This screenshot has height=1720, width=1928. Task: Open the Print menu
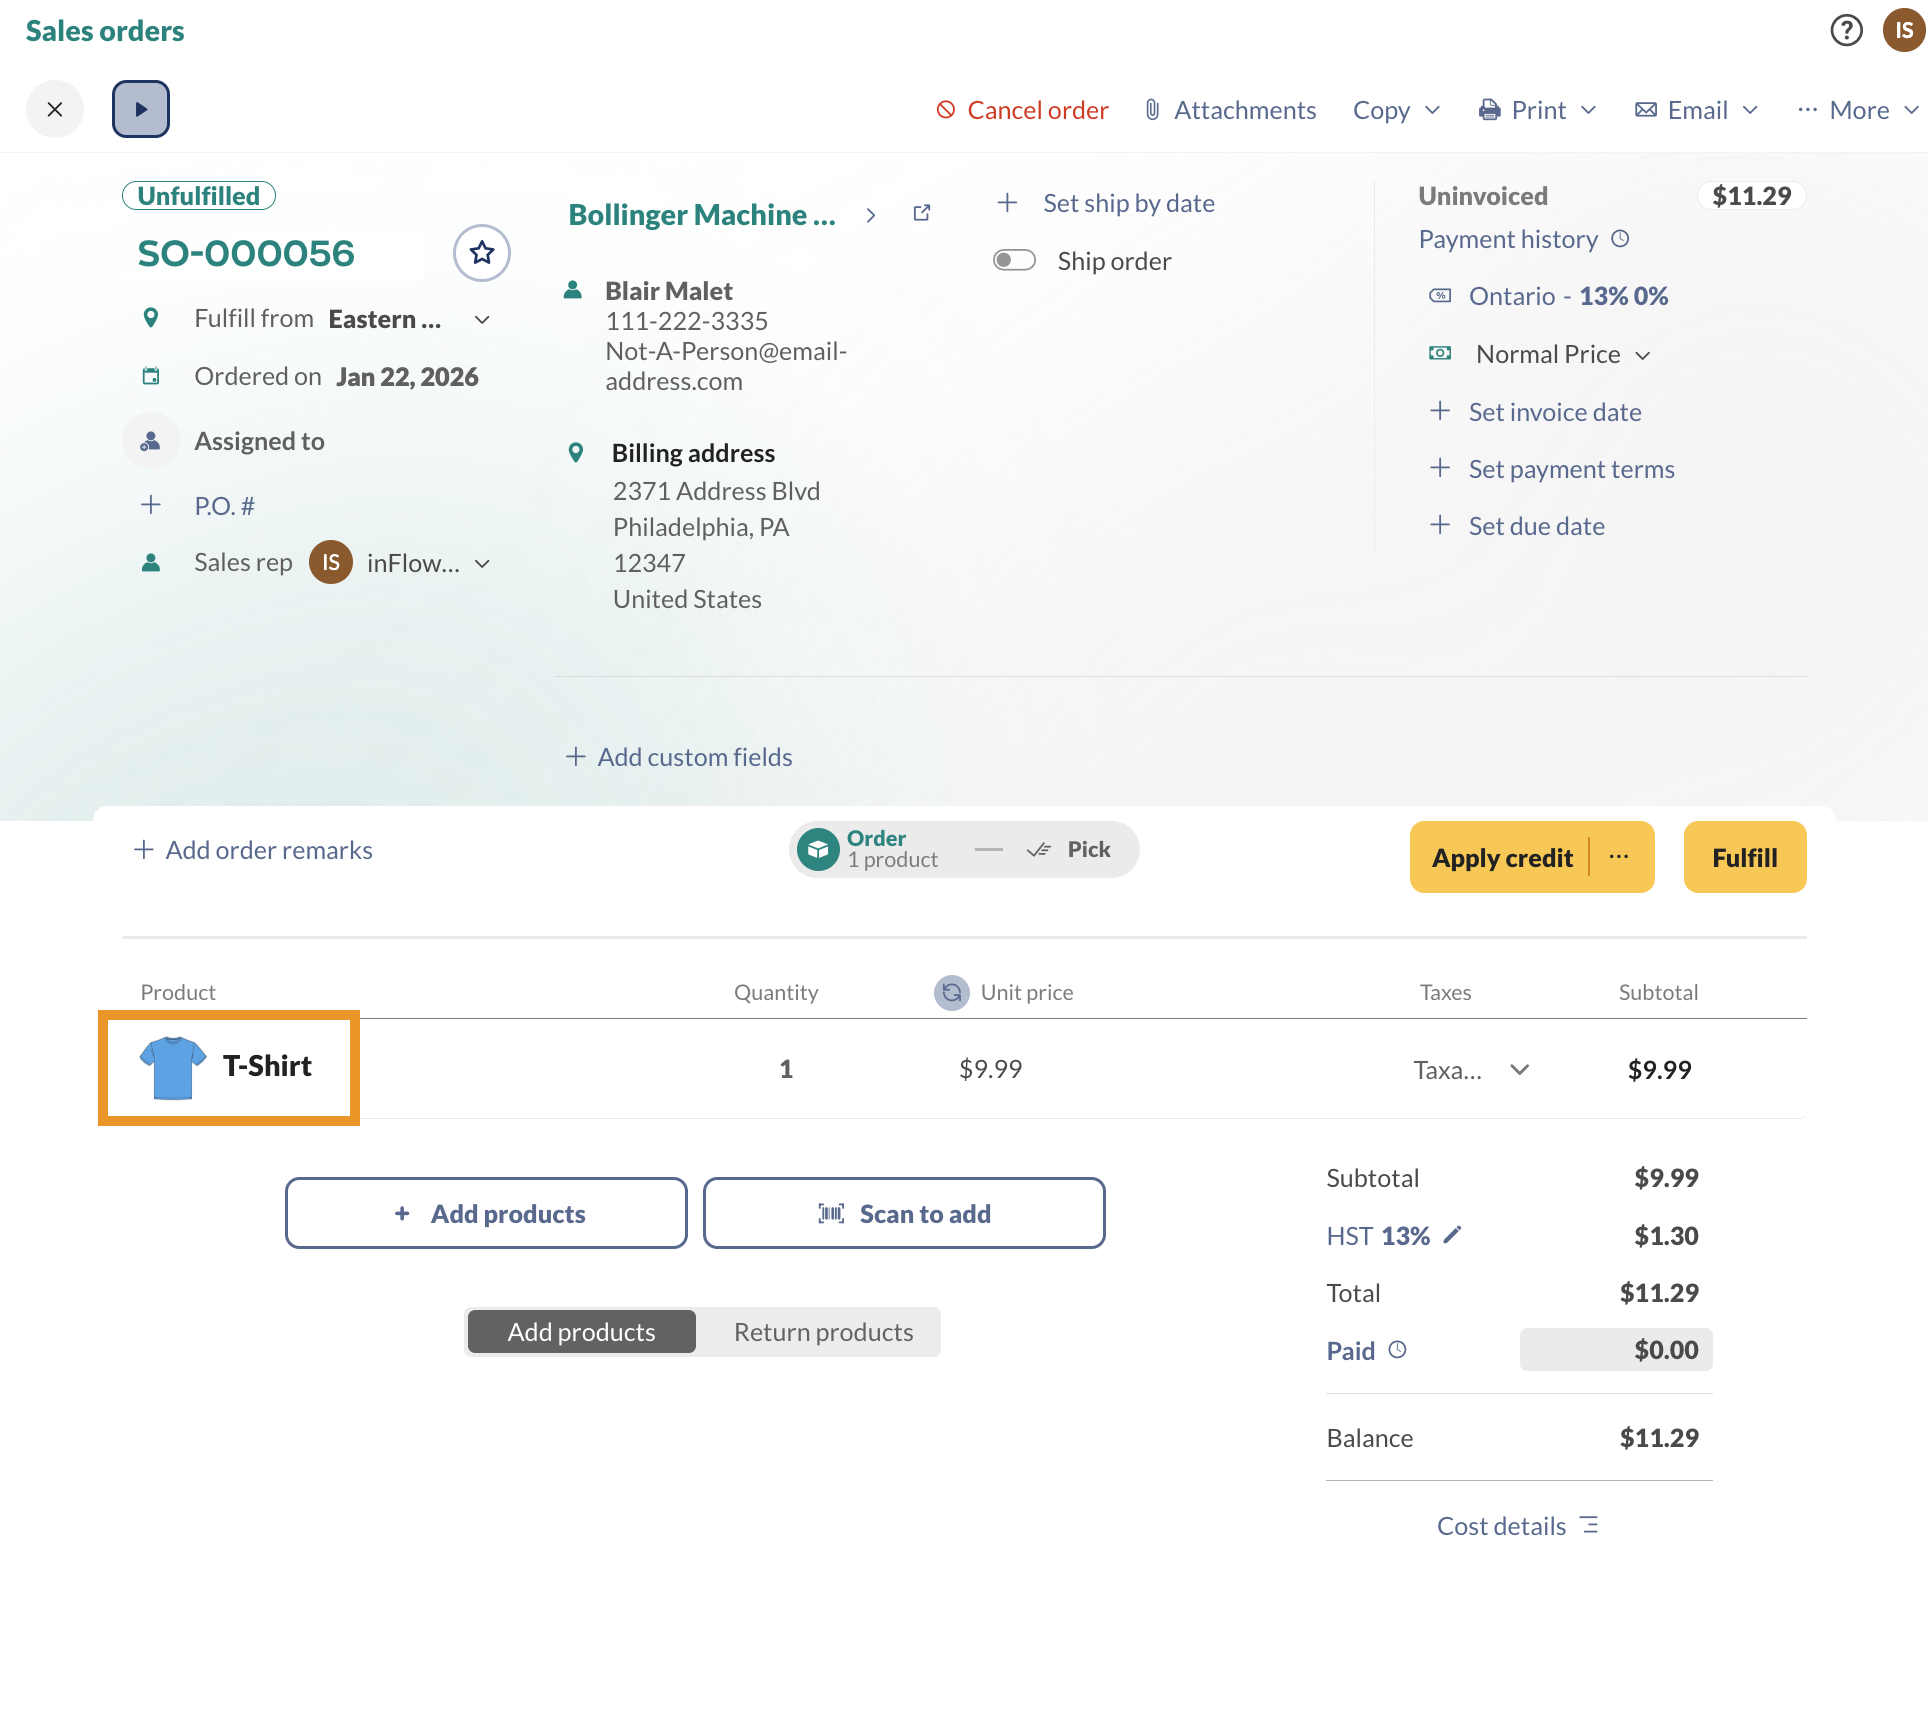[x=1537, y=110]
